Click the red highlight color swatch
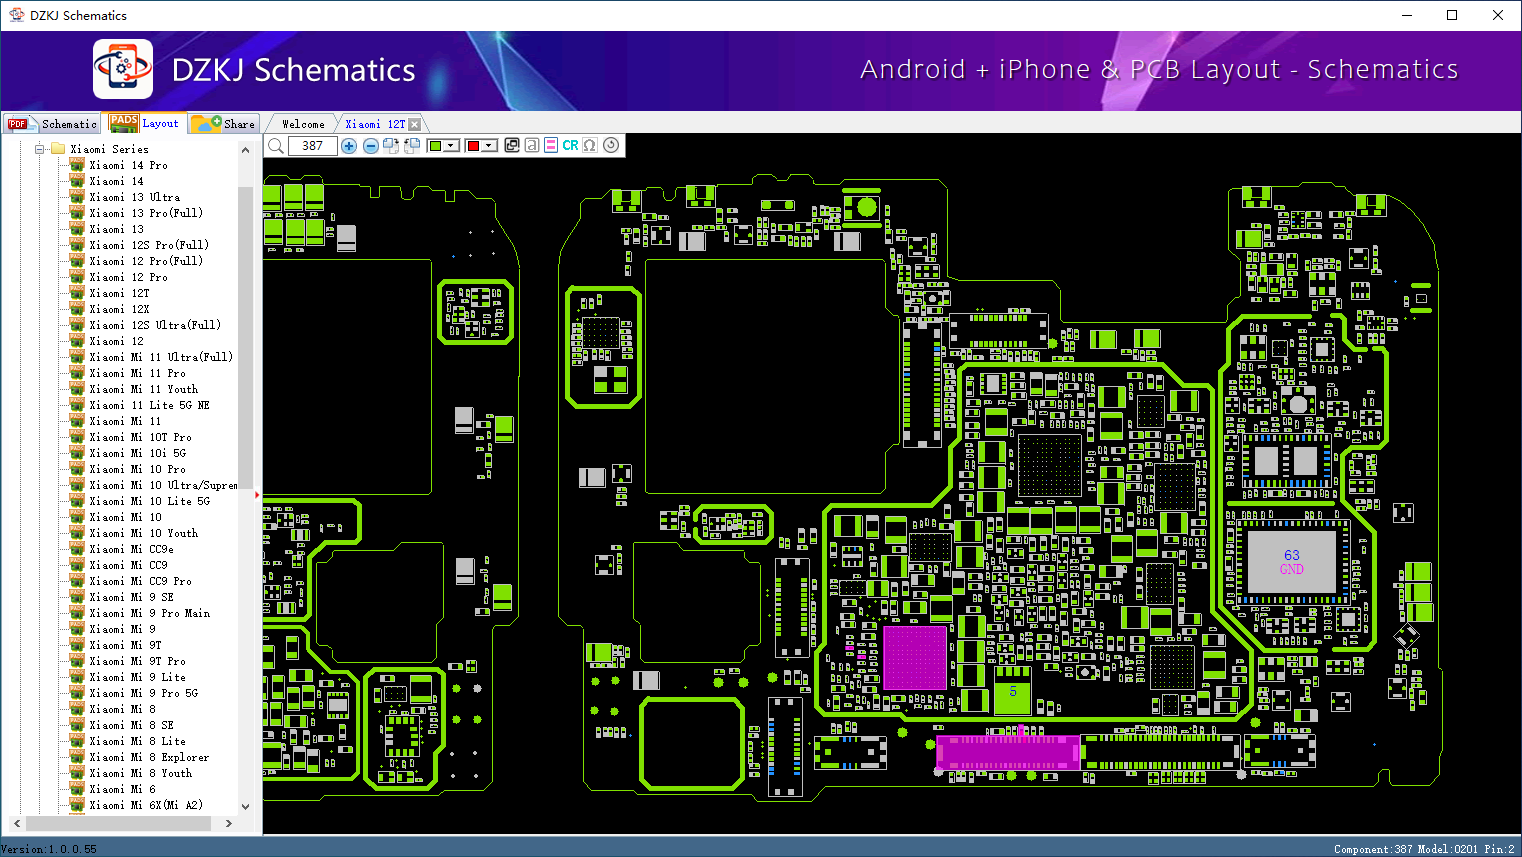The image size is (1522, 857). [473, 146]
